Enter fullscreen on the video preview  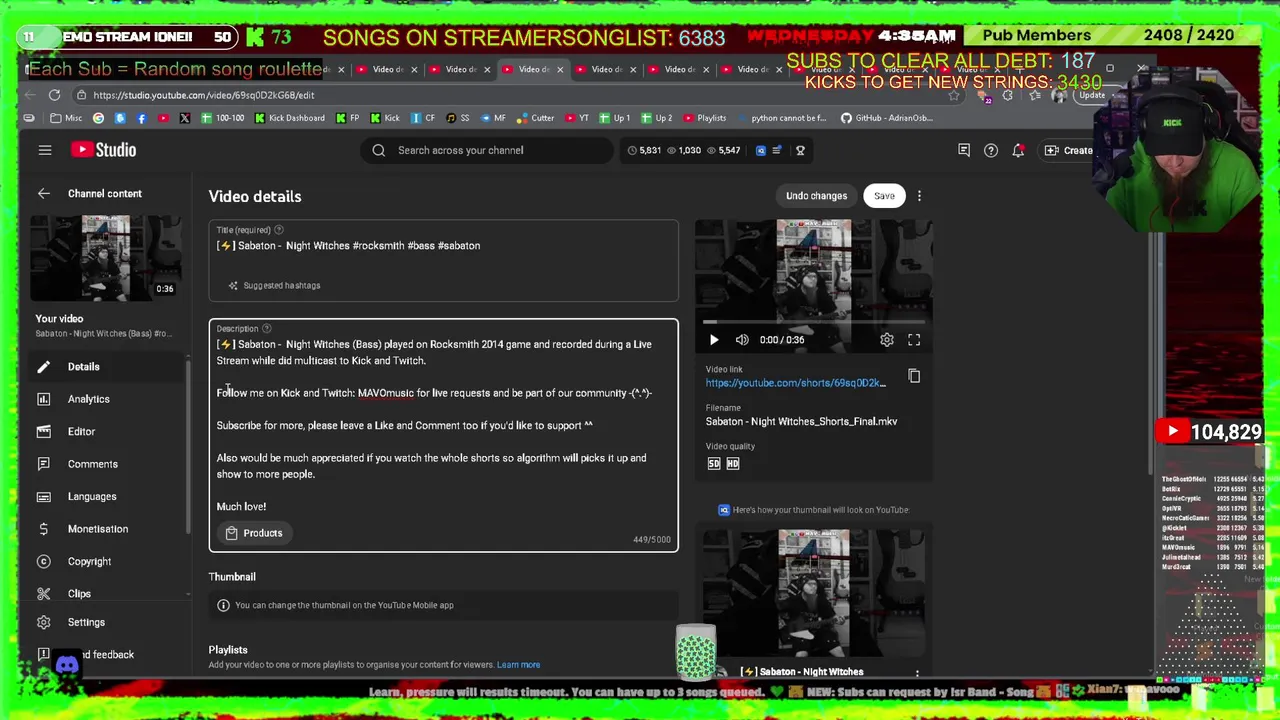point(914,340)
